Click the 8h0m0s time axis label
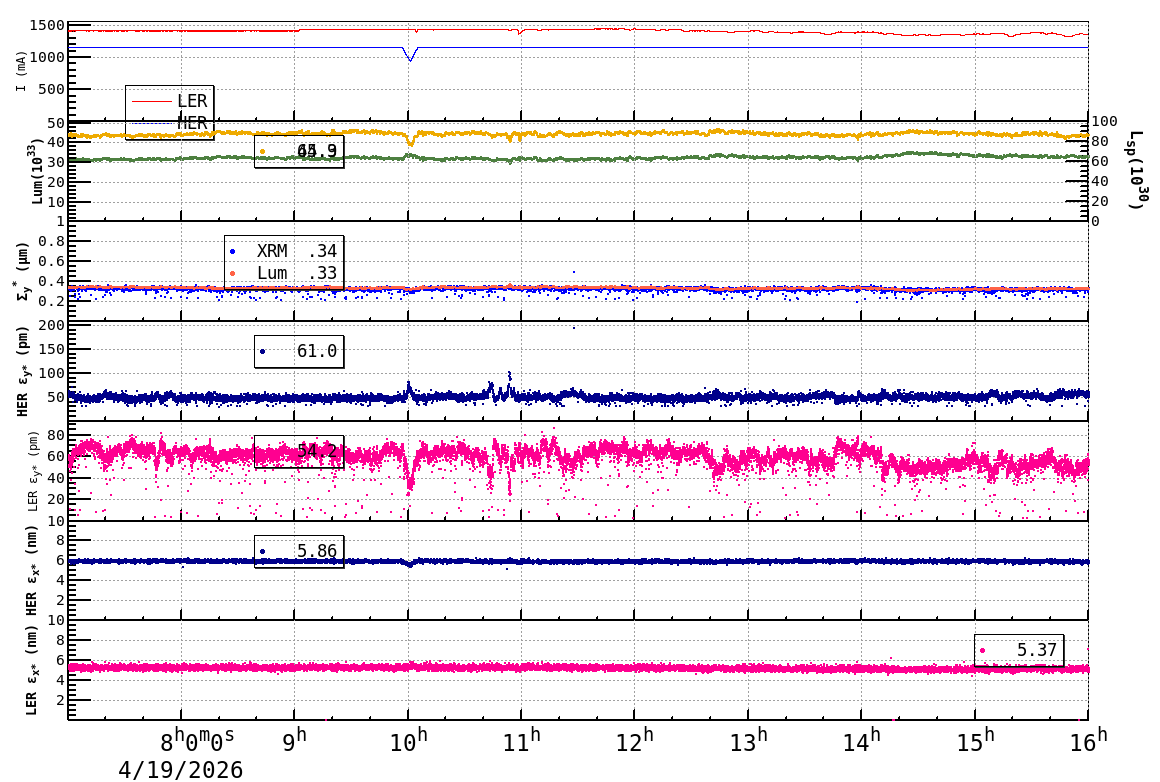This screenshot has height=782, width=1160. pyautogui.click(x=197, y=741)
